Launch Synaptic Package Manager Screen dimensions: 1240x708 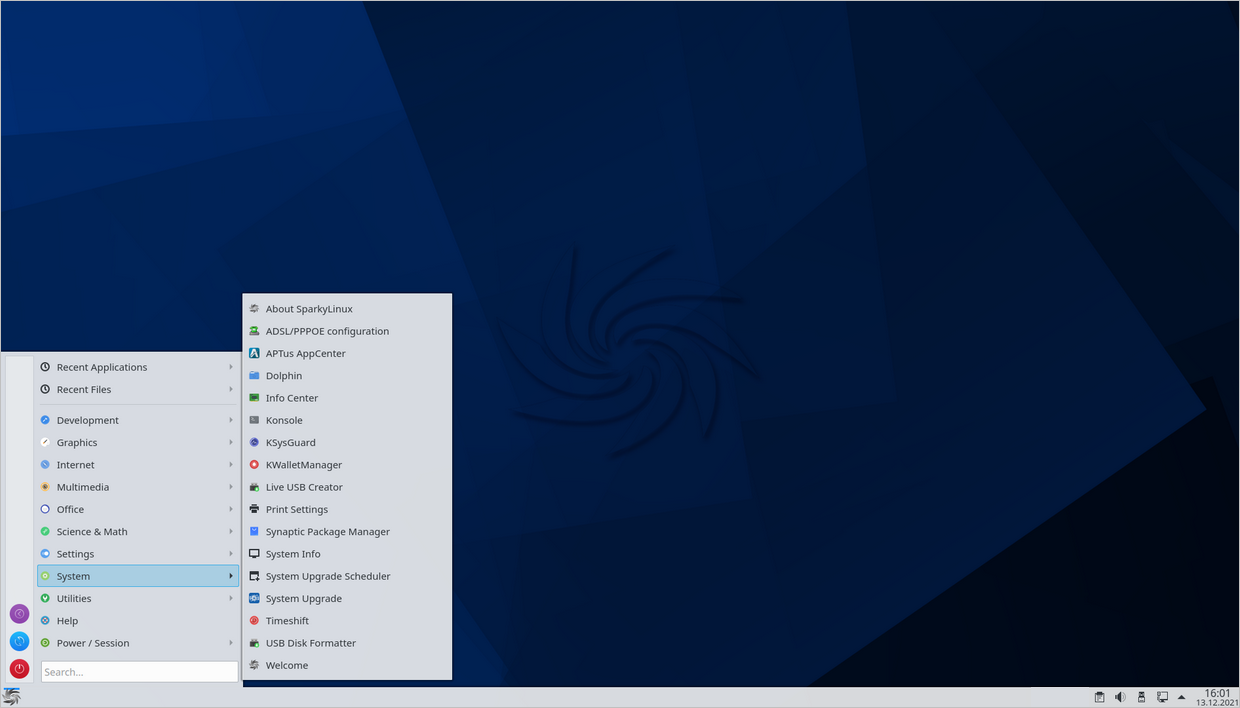coord(327,532)
